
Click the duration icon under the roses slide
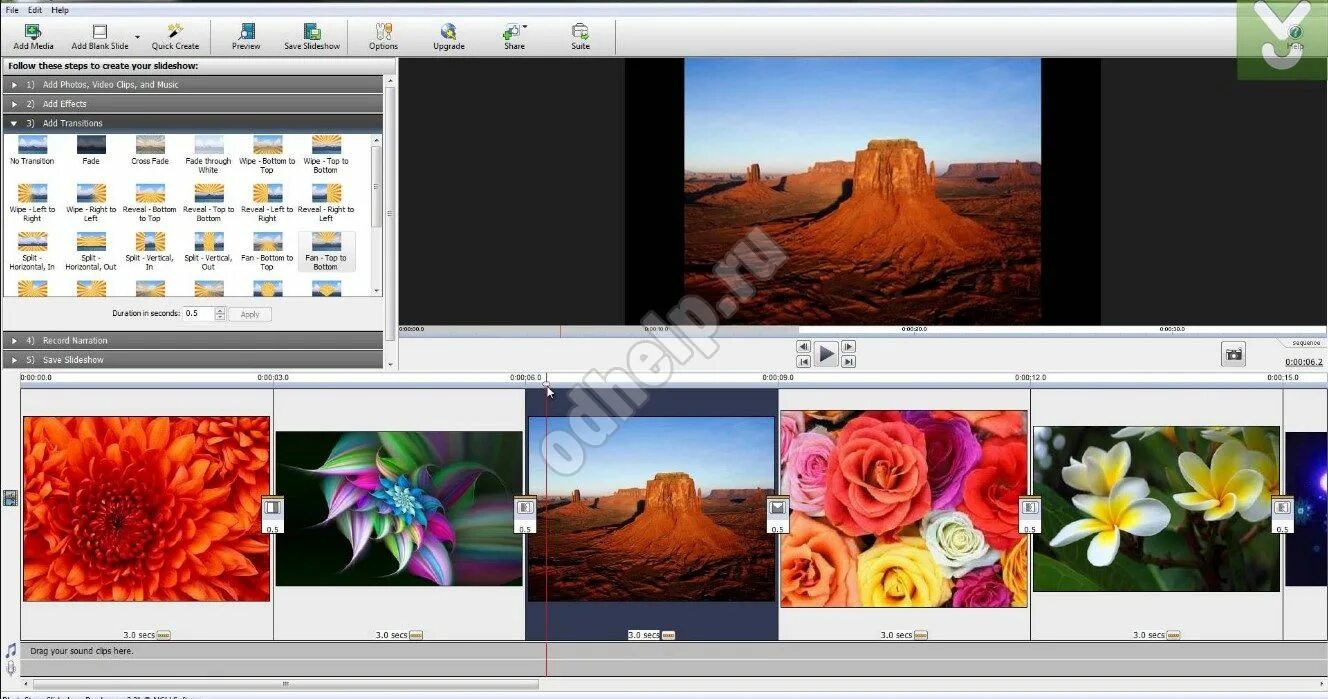pyautogui.click(x=921, y=635)
